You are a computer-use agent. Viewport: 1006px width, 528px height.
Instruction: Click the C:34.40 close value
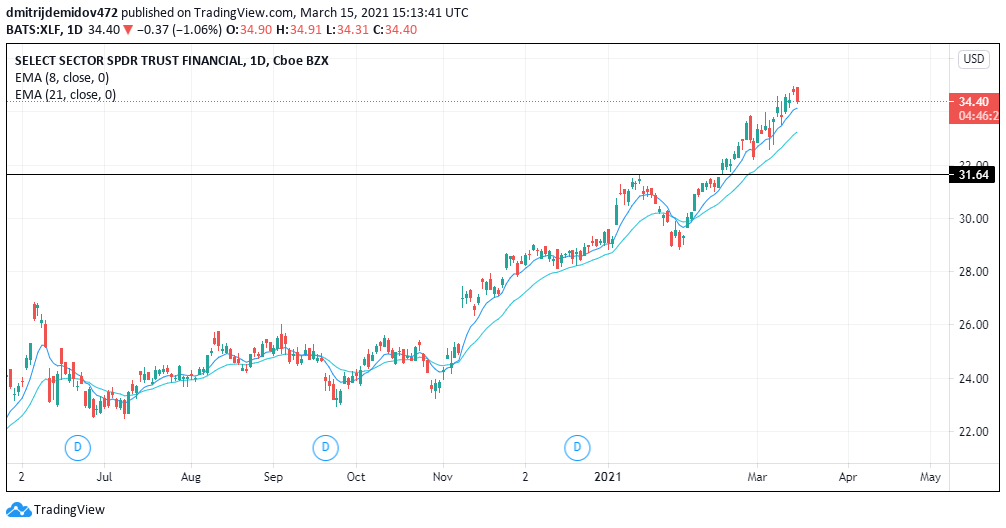[x=395, y=30]
